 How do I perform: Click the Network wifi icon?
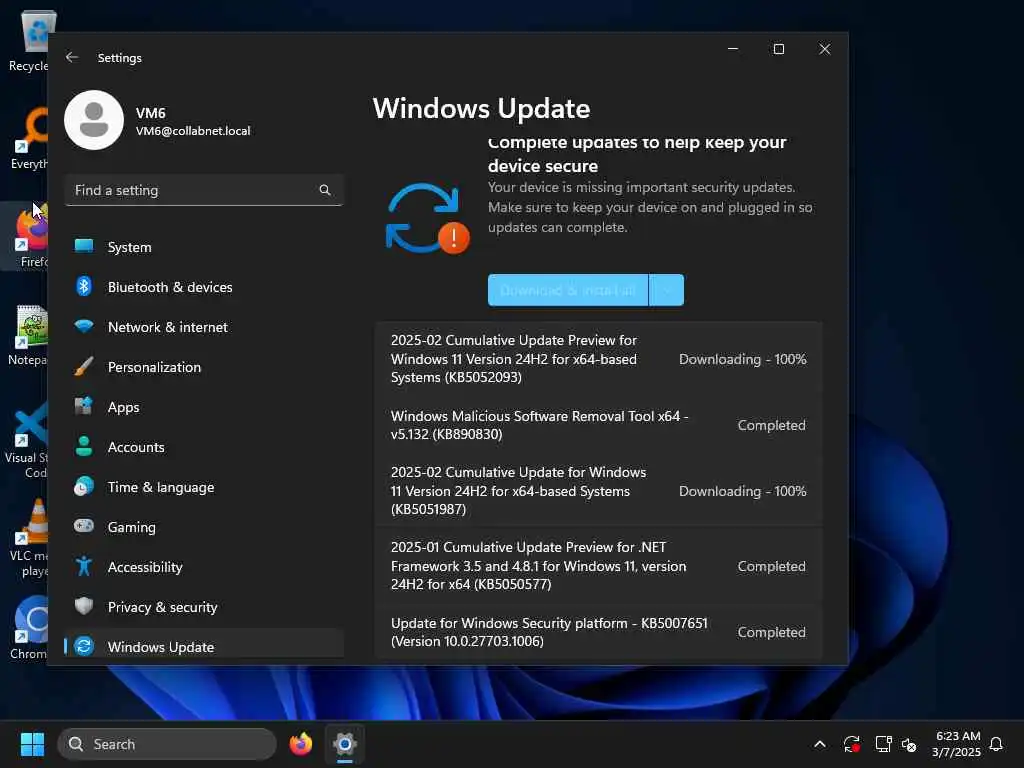coord(84,326)
